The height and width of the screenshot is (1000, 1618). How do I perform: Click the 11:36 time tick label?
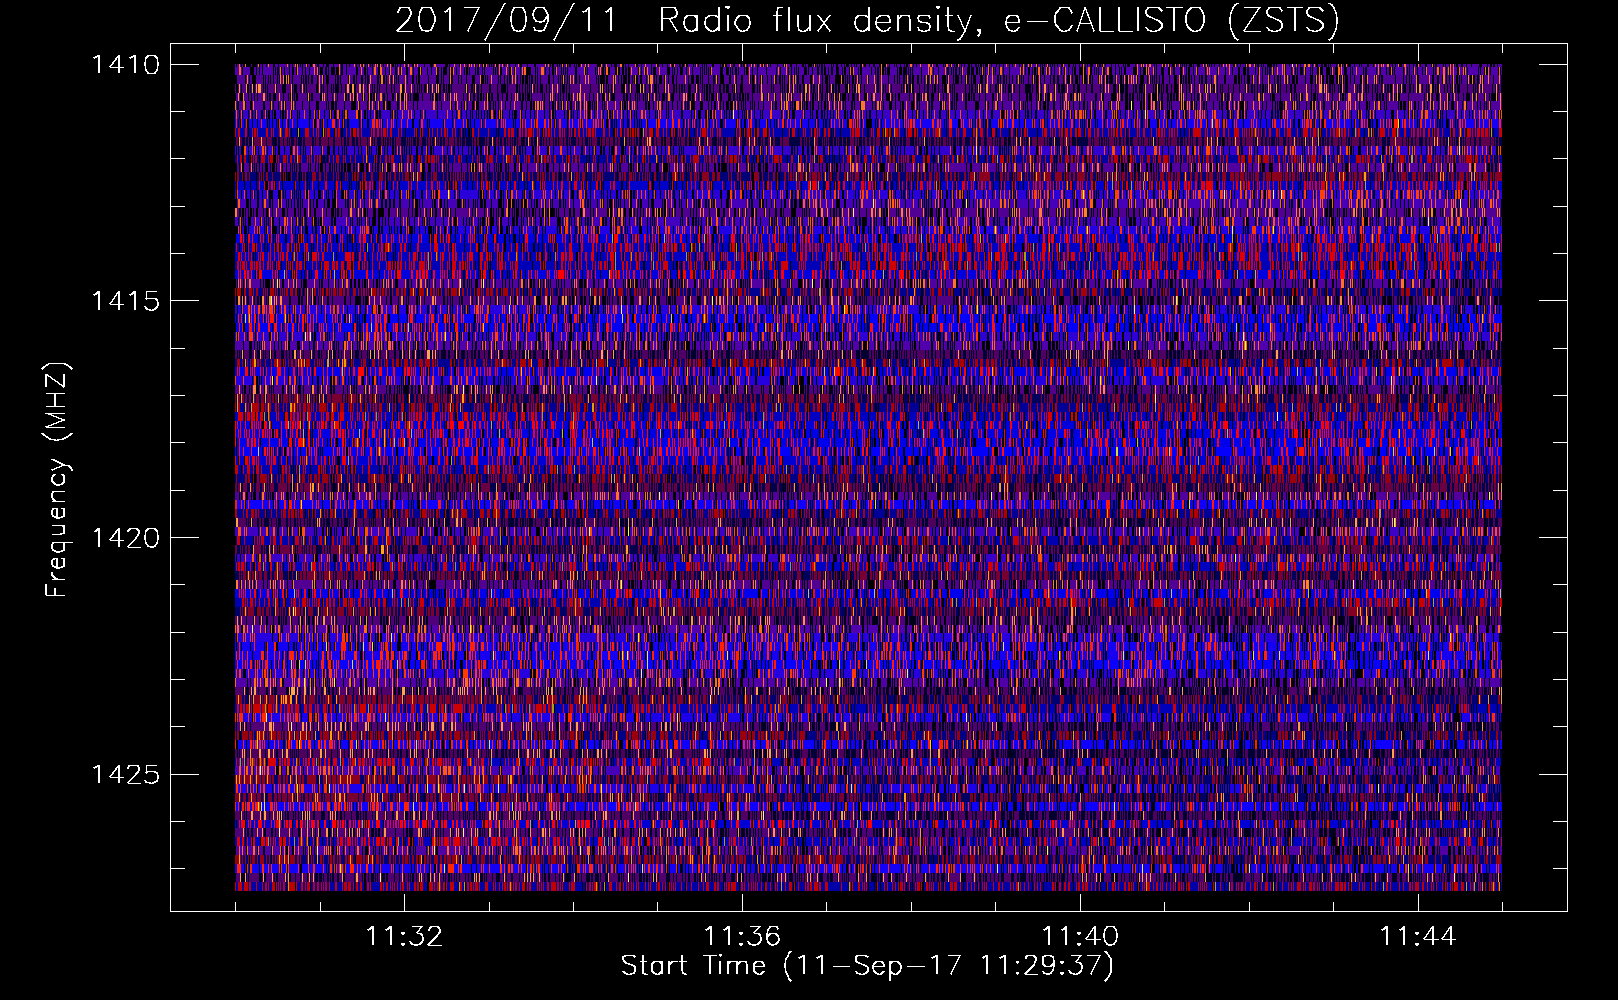click(x=742, y=937)
